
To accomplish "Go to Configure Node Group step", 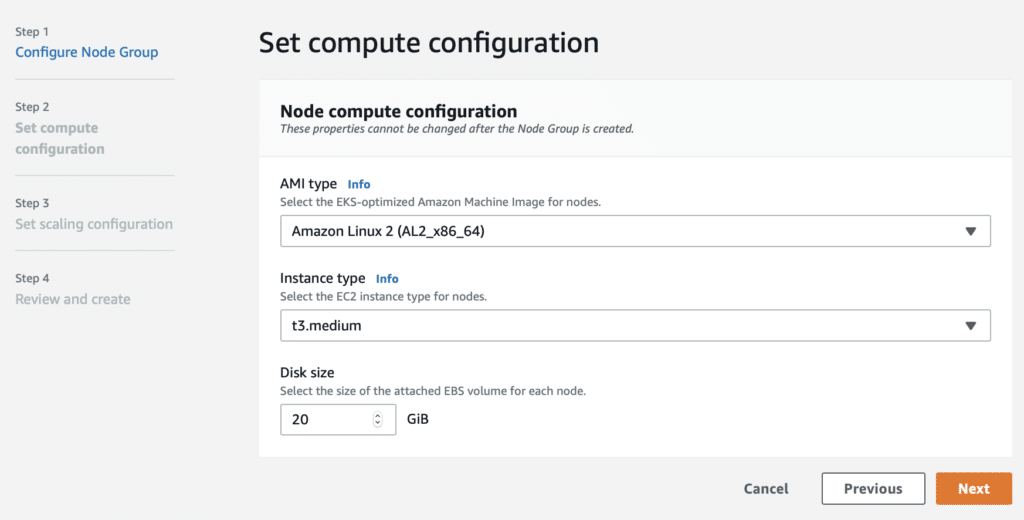I will coord(87,52).
